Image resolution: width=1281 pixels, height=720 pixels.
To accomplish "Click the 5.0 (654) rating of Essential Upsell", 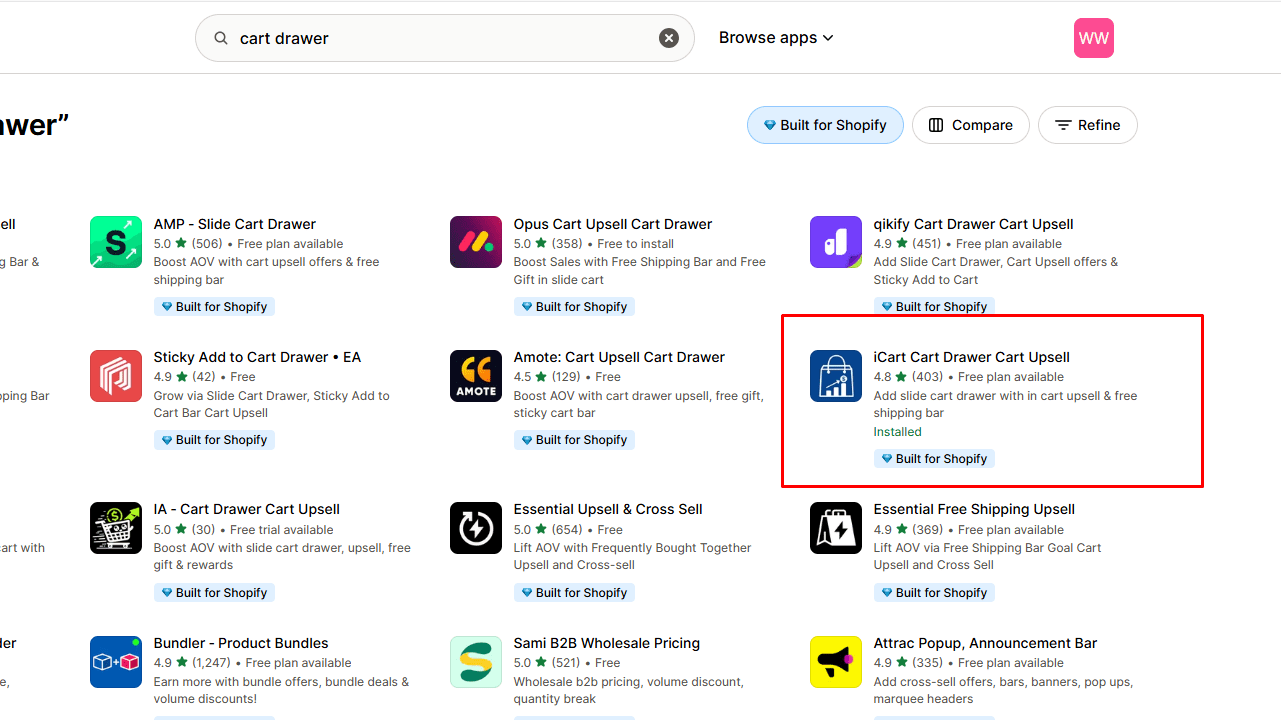I will (x=549, y=530).
